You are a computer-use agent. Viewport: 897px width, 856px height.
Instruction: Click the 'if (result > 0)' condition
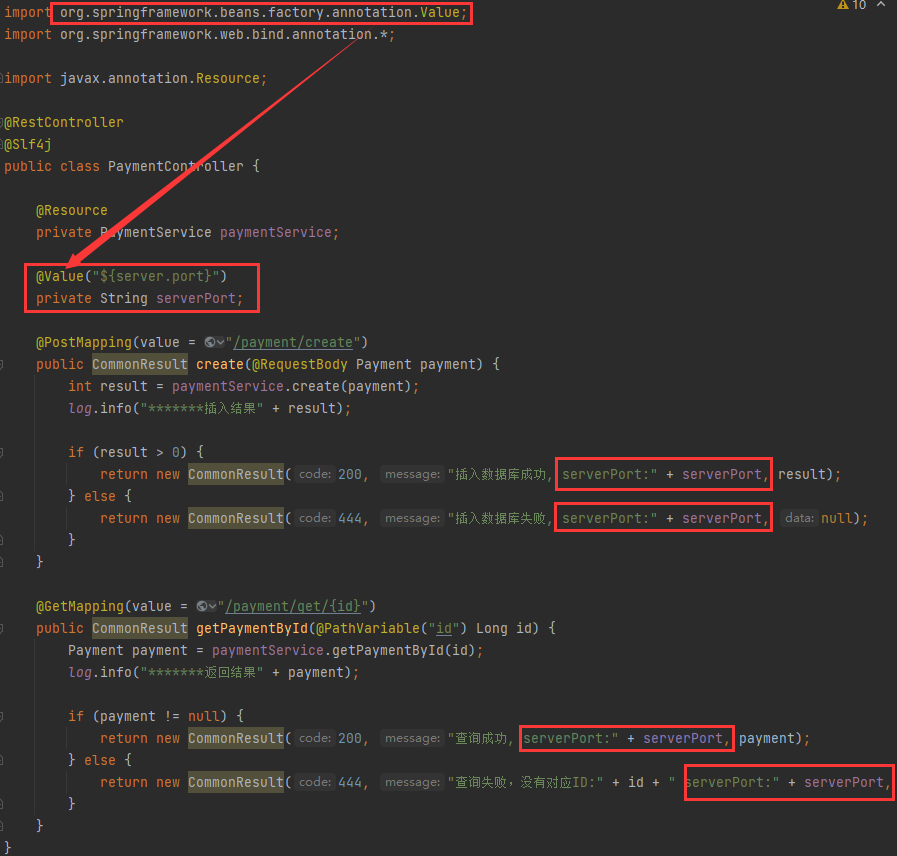[136, 452]
